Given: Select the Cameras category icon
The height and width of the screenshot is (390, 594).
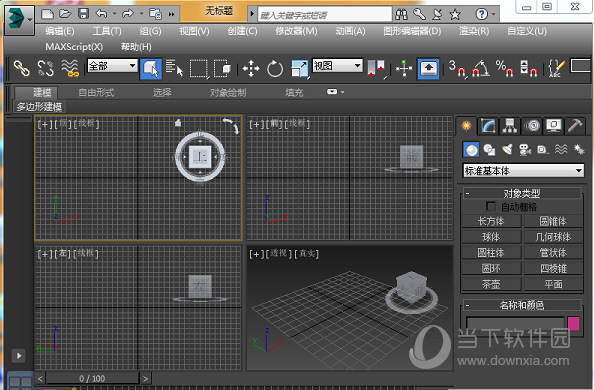Looking at the screenshot, I should pyautogui.click(x=525, y=150).
